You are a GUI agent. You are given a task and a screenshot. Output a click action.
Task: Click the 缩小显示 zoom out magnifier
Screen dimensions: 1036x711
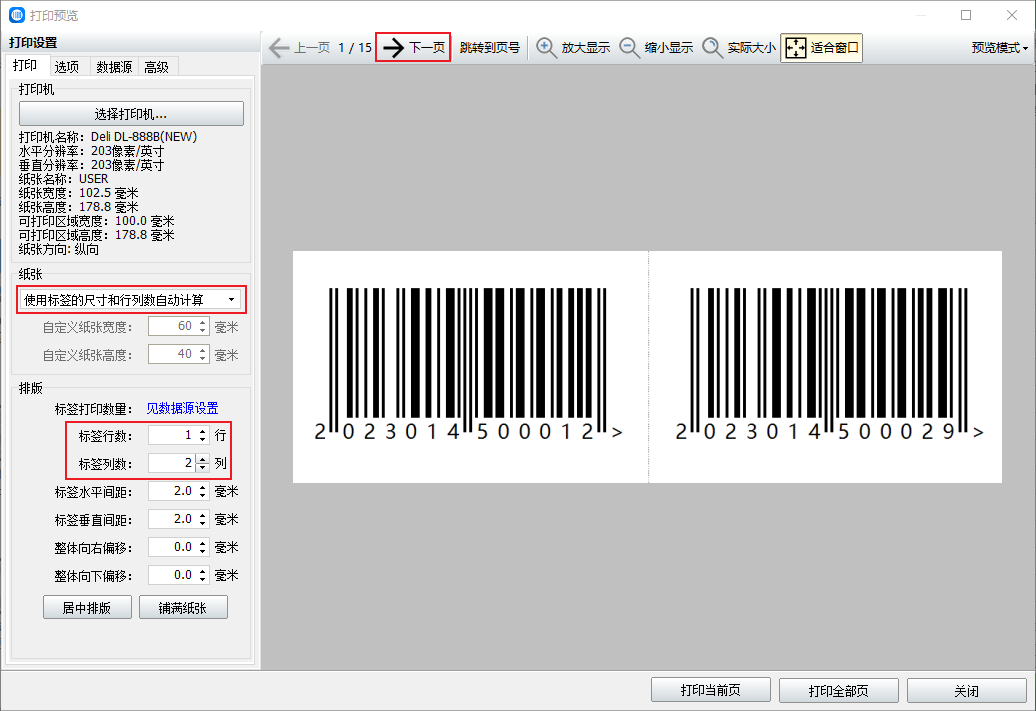(x=656, y=48)
